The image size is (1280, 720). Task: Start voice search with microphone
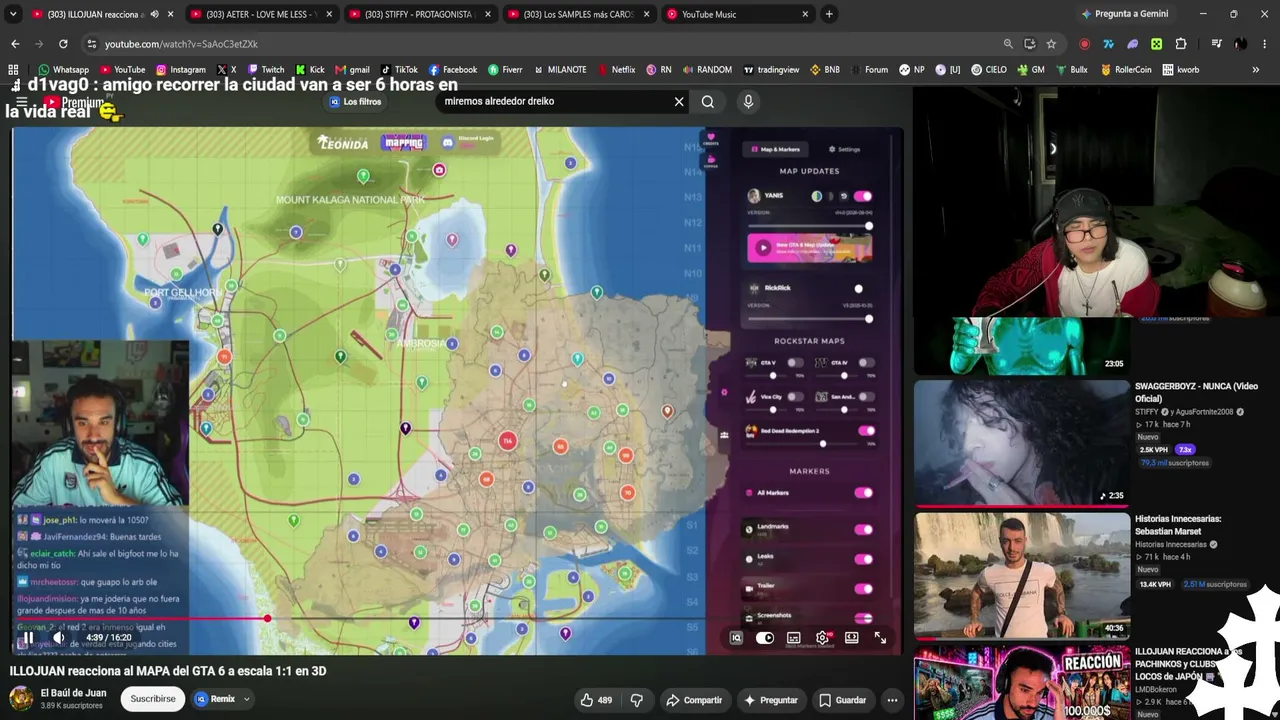point(748,101)
